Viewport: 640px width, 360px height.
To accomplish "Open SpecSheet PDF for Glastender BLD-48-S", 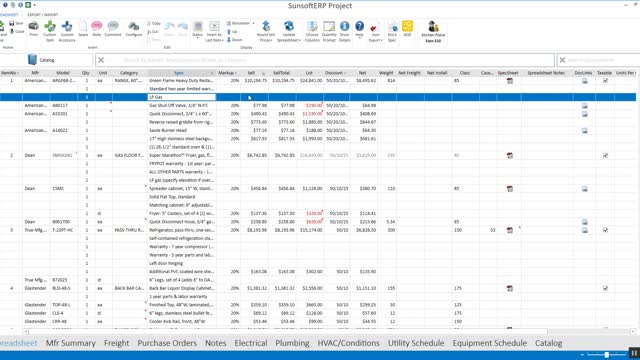I will pyautogui.click(x=510, y=288).
